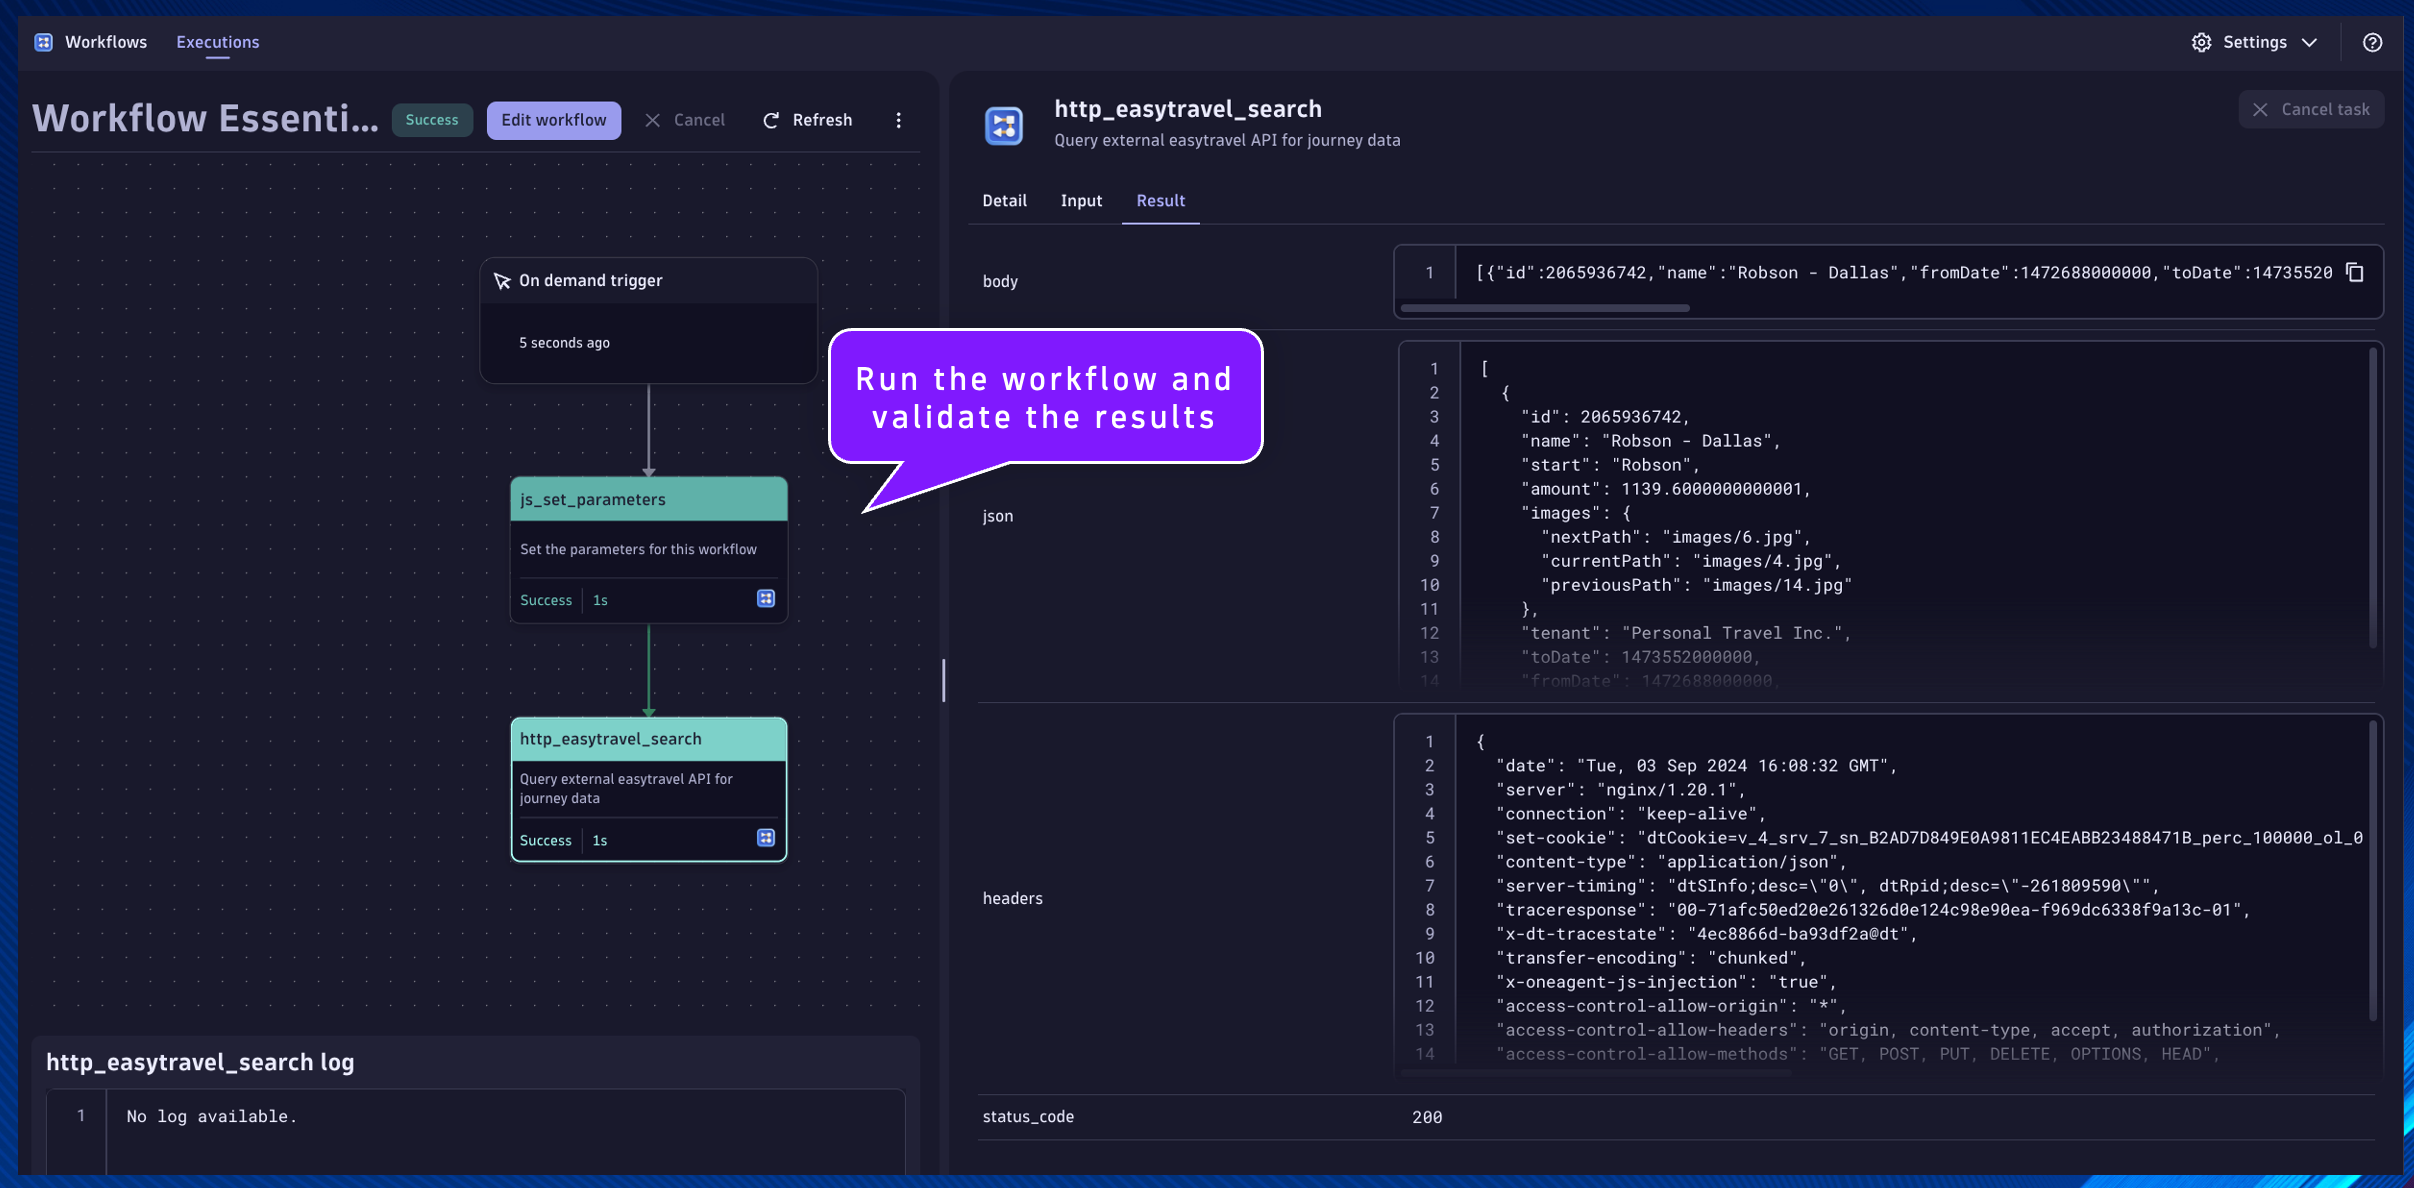2414x1188 pixels.
Task: Open the help question mark icon
Action: click(x=2372, y=42)
